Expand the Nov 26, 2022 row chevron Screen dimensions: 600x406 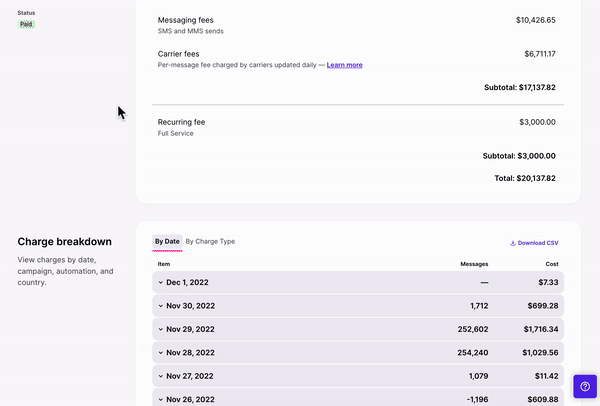(161, 399)
